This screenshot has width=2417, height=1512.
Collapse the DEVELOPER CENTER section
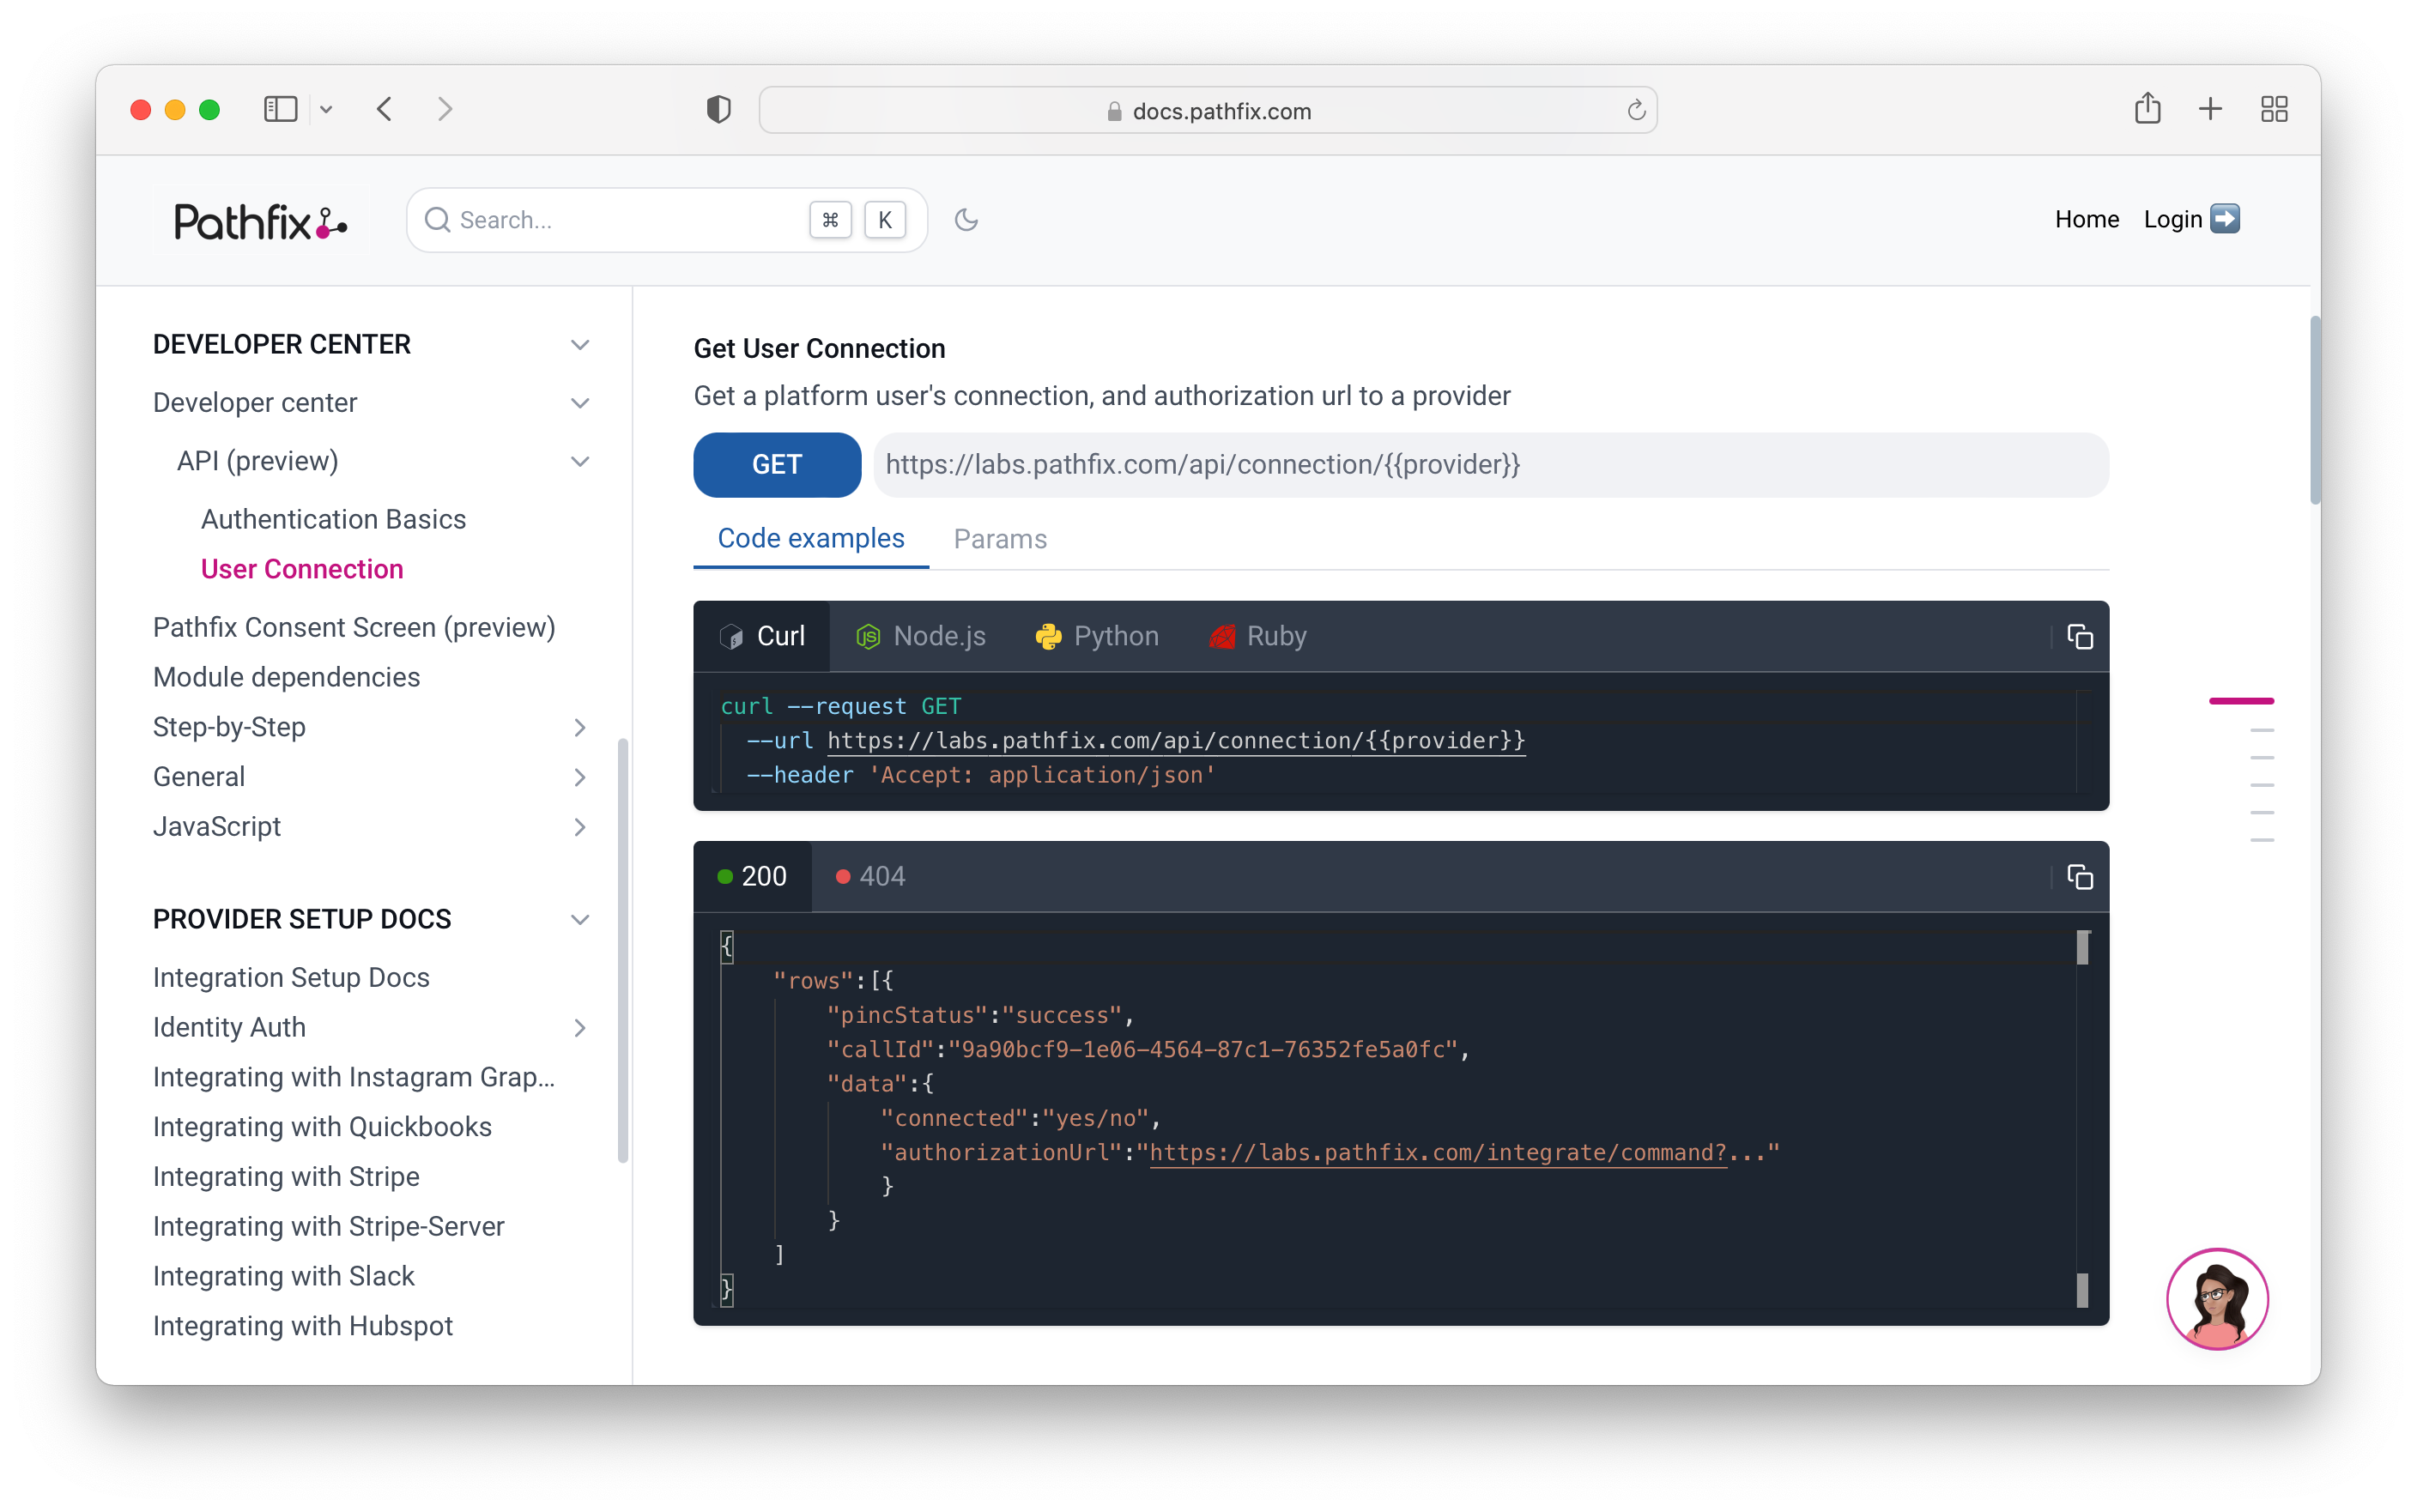click(x=580, y=345)
